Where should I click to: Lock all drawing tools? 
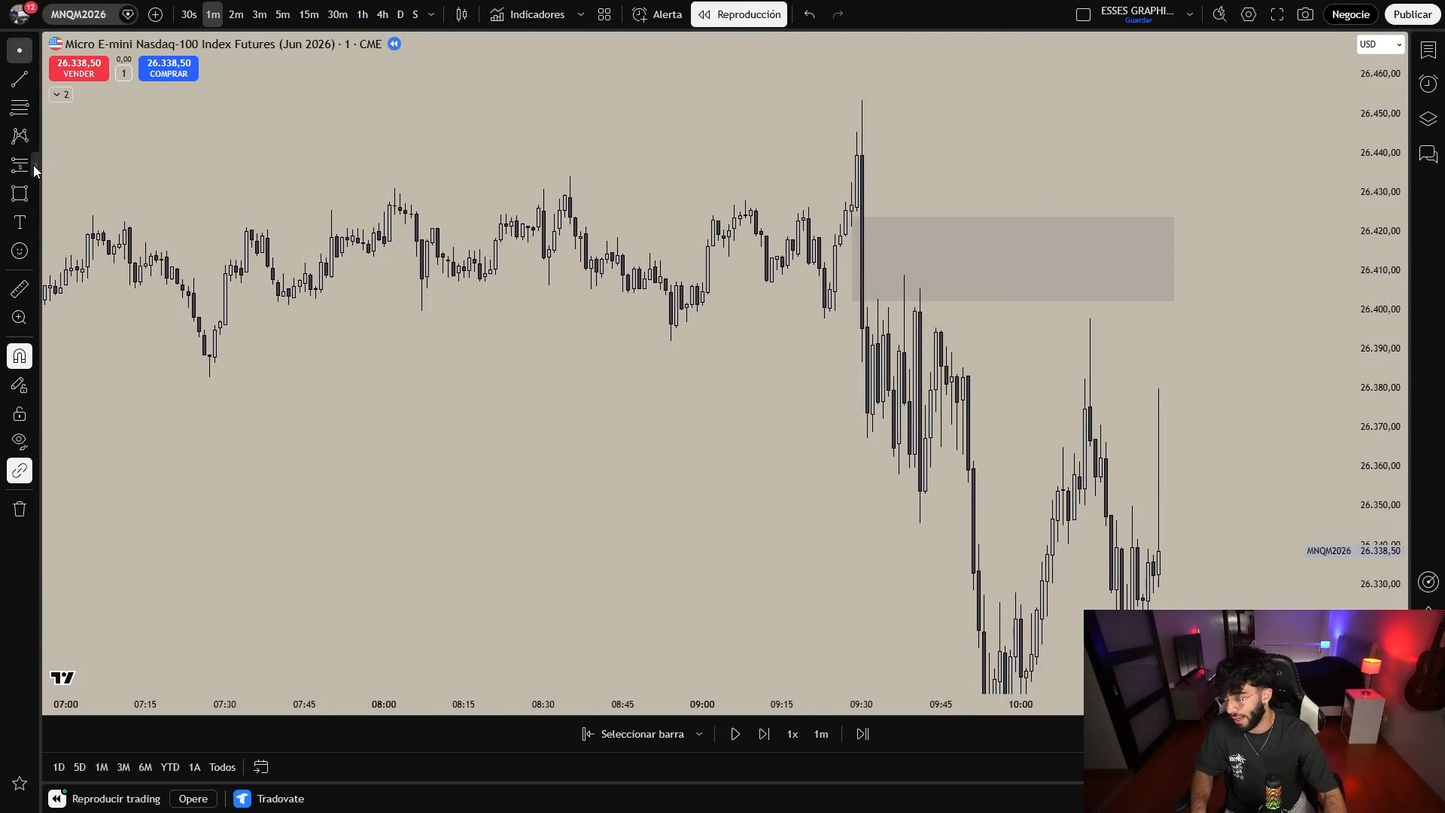(19, 414)
